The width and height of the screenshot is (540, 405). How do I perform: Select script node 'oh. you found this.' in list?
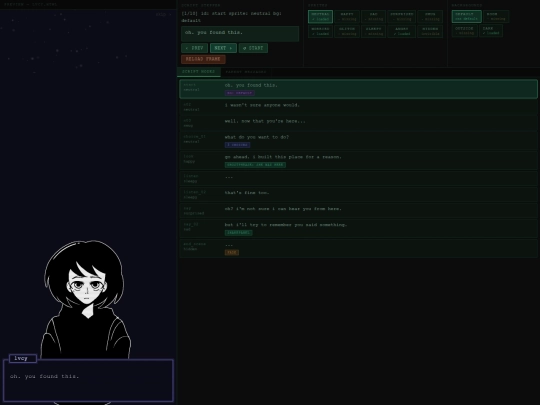359,89
